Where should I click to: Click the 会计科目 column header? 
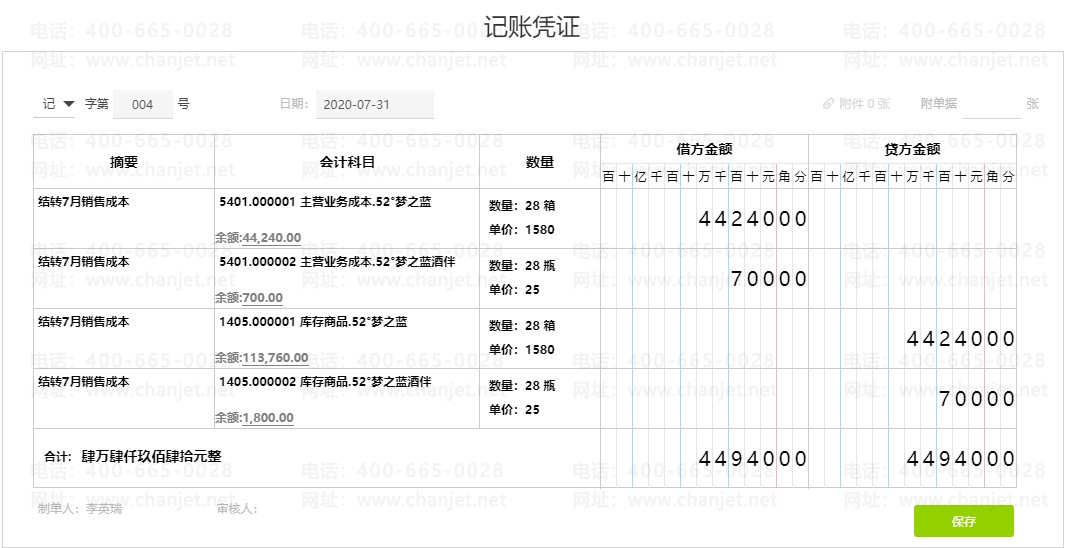tap(347, 162)
